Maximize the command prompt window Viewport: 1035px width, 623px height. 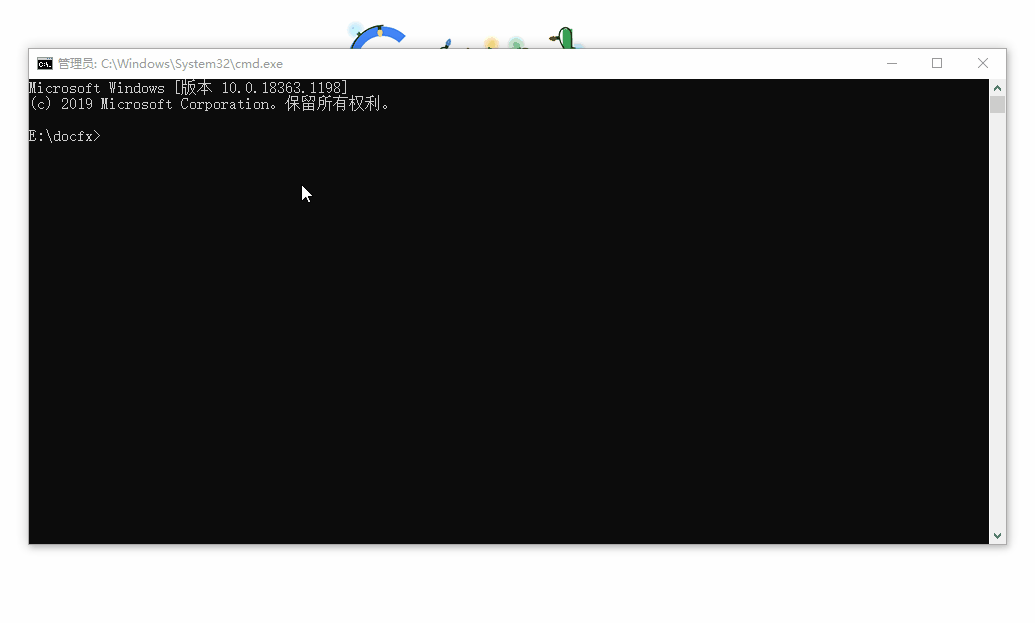(937, 64)
